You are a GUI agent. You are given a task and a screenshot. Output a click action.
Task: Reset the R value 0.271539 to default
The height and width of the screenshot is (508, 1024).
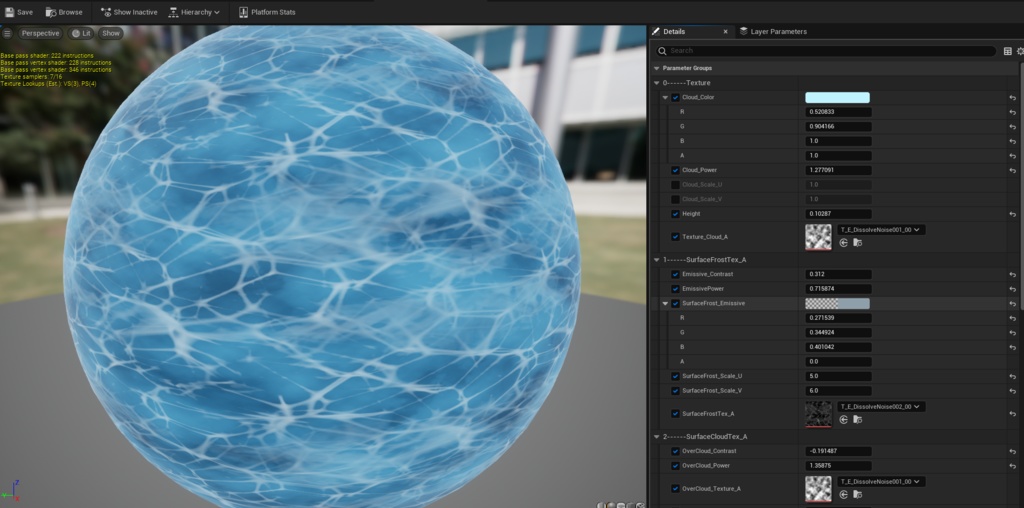[x=1012, y=318]
